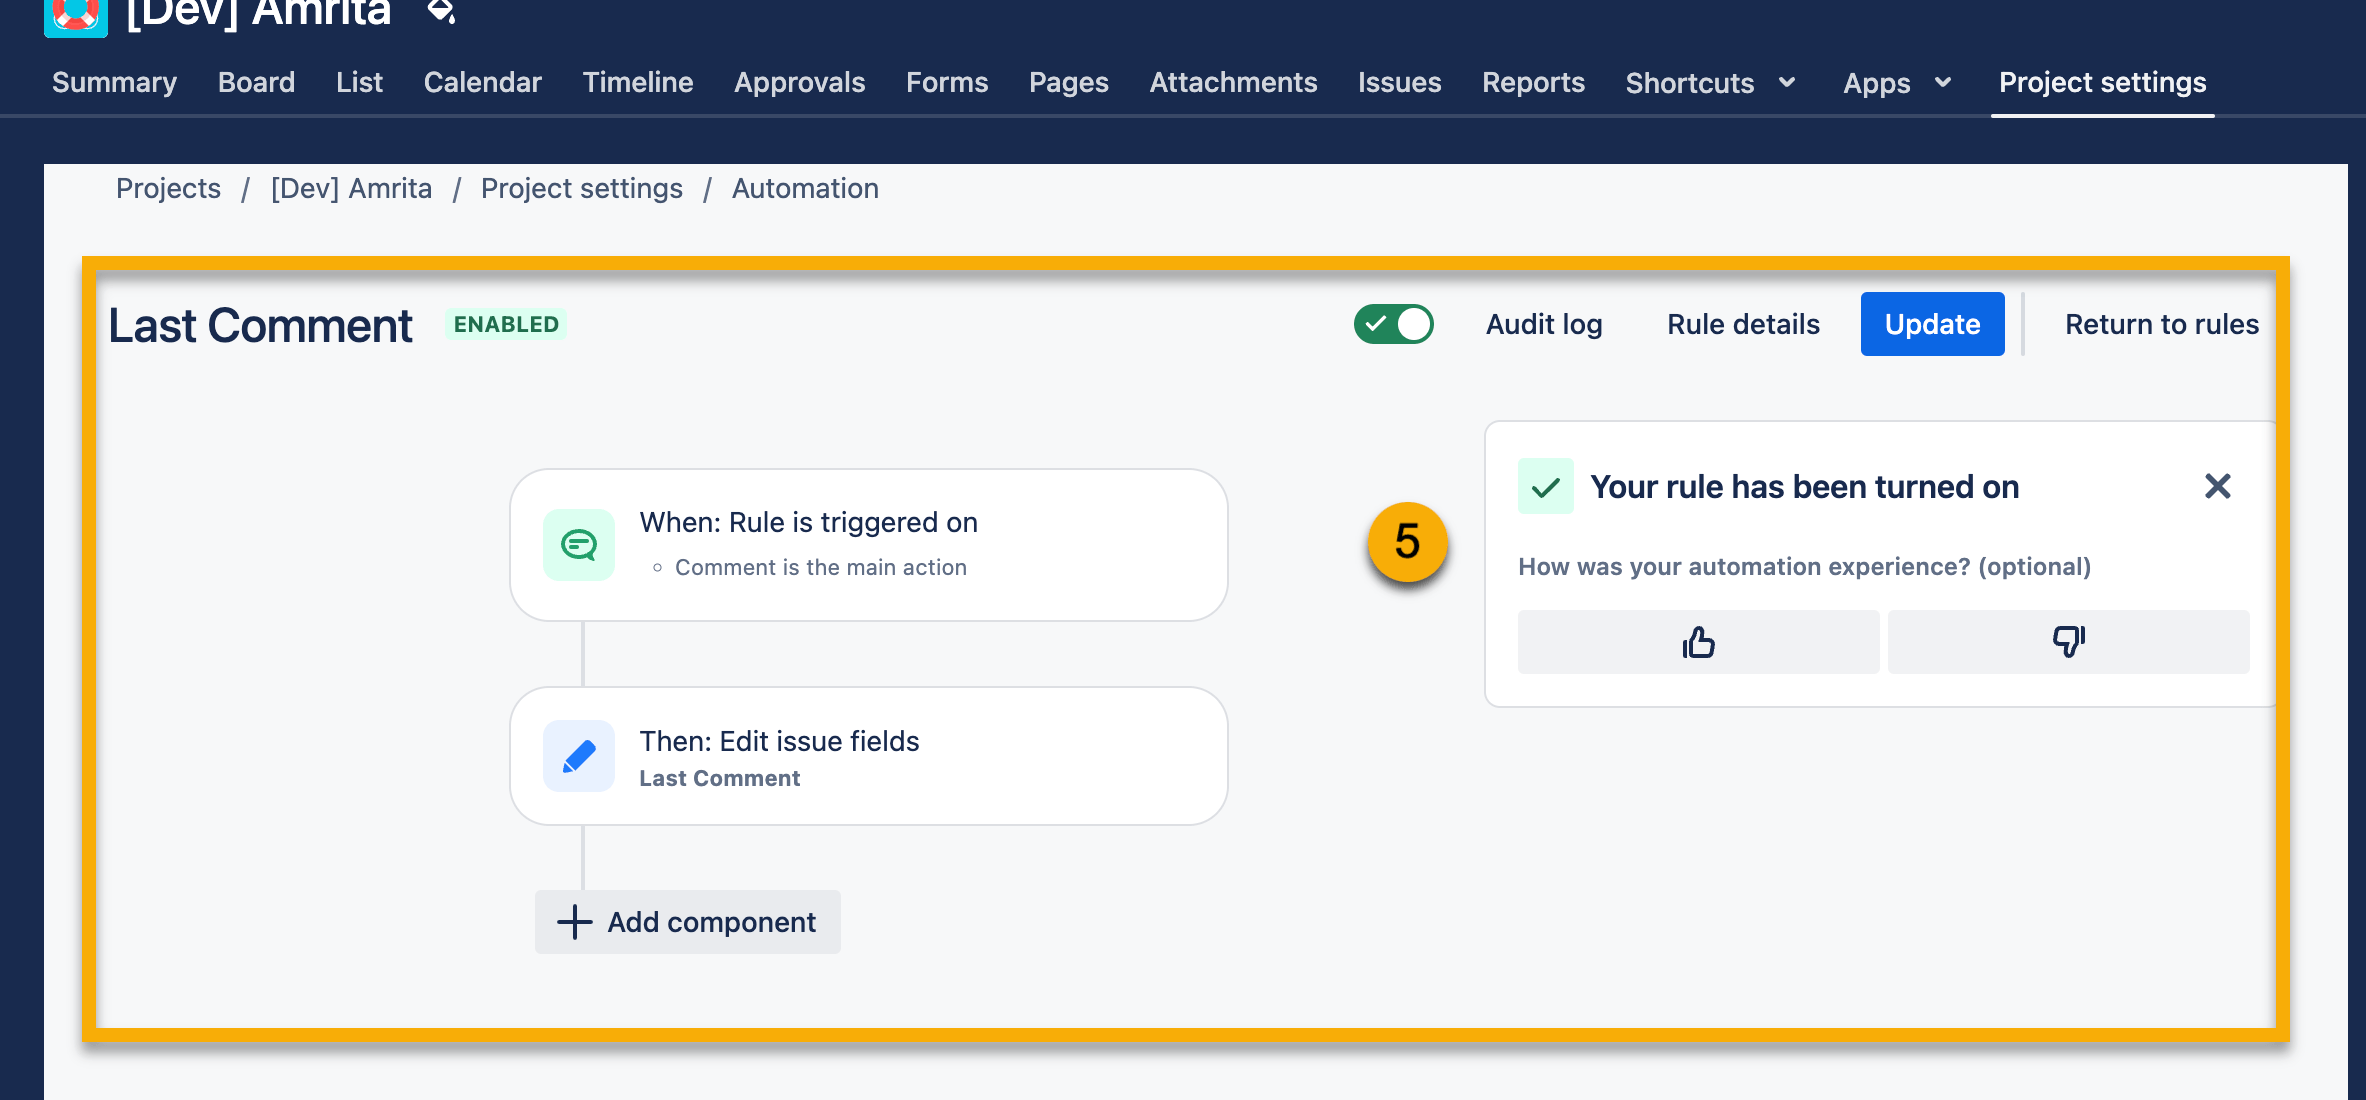Image resolution: width=2366 pixels, height=1100 pixels.
Task: Click the edit icon next to project name
Action: click(440, 12)
